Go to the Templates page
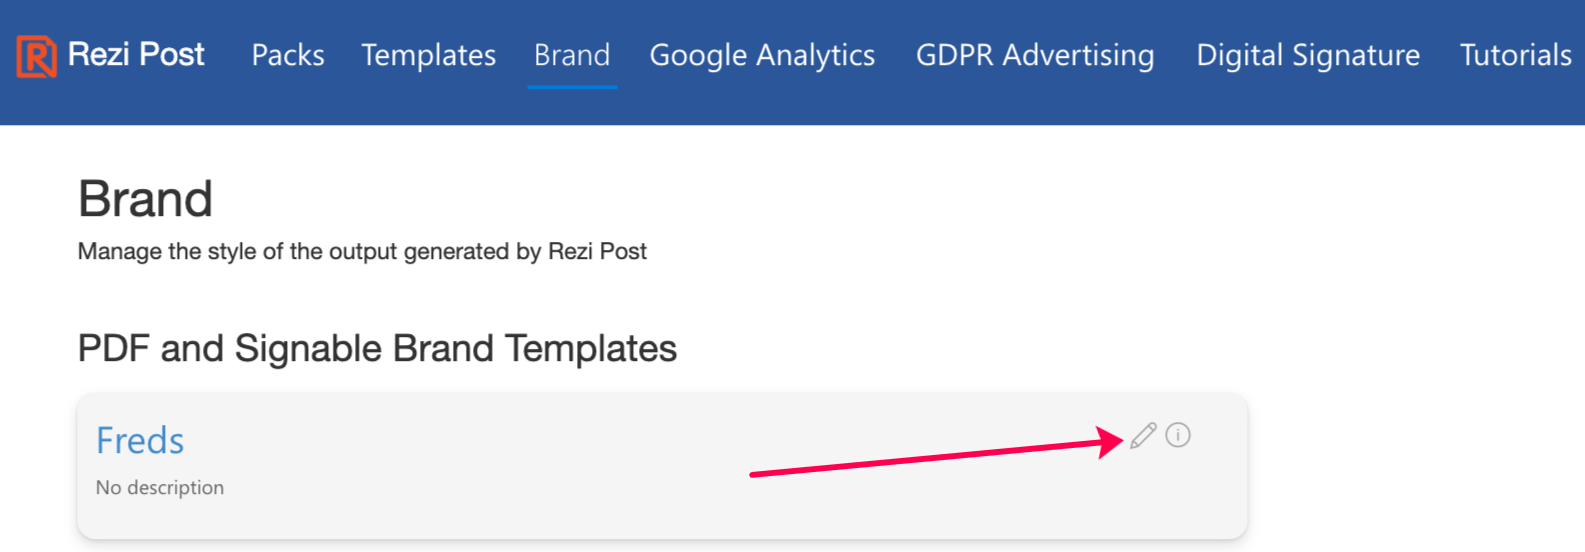Viewport: 1585px width, 552px height. (x=428, y=55)
